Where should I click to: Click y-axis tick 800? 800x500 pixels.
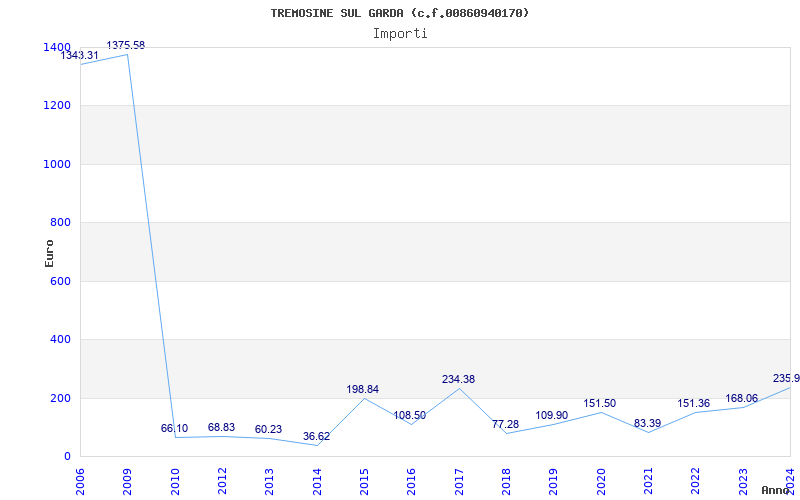[60, 222]
